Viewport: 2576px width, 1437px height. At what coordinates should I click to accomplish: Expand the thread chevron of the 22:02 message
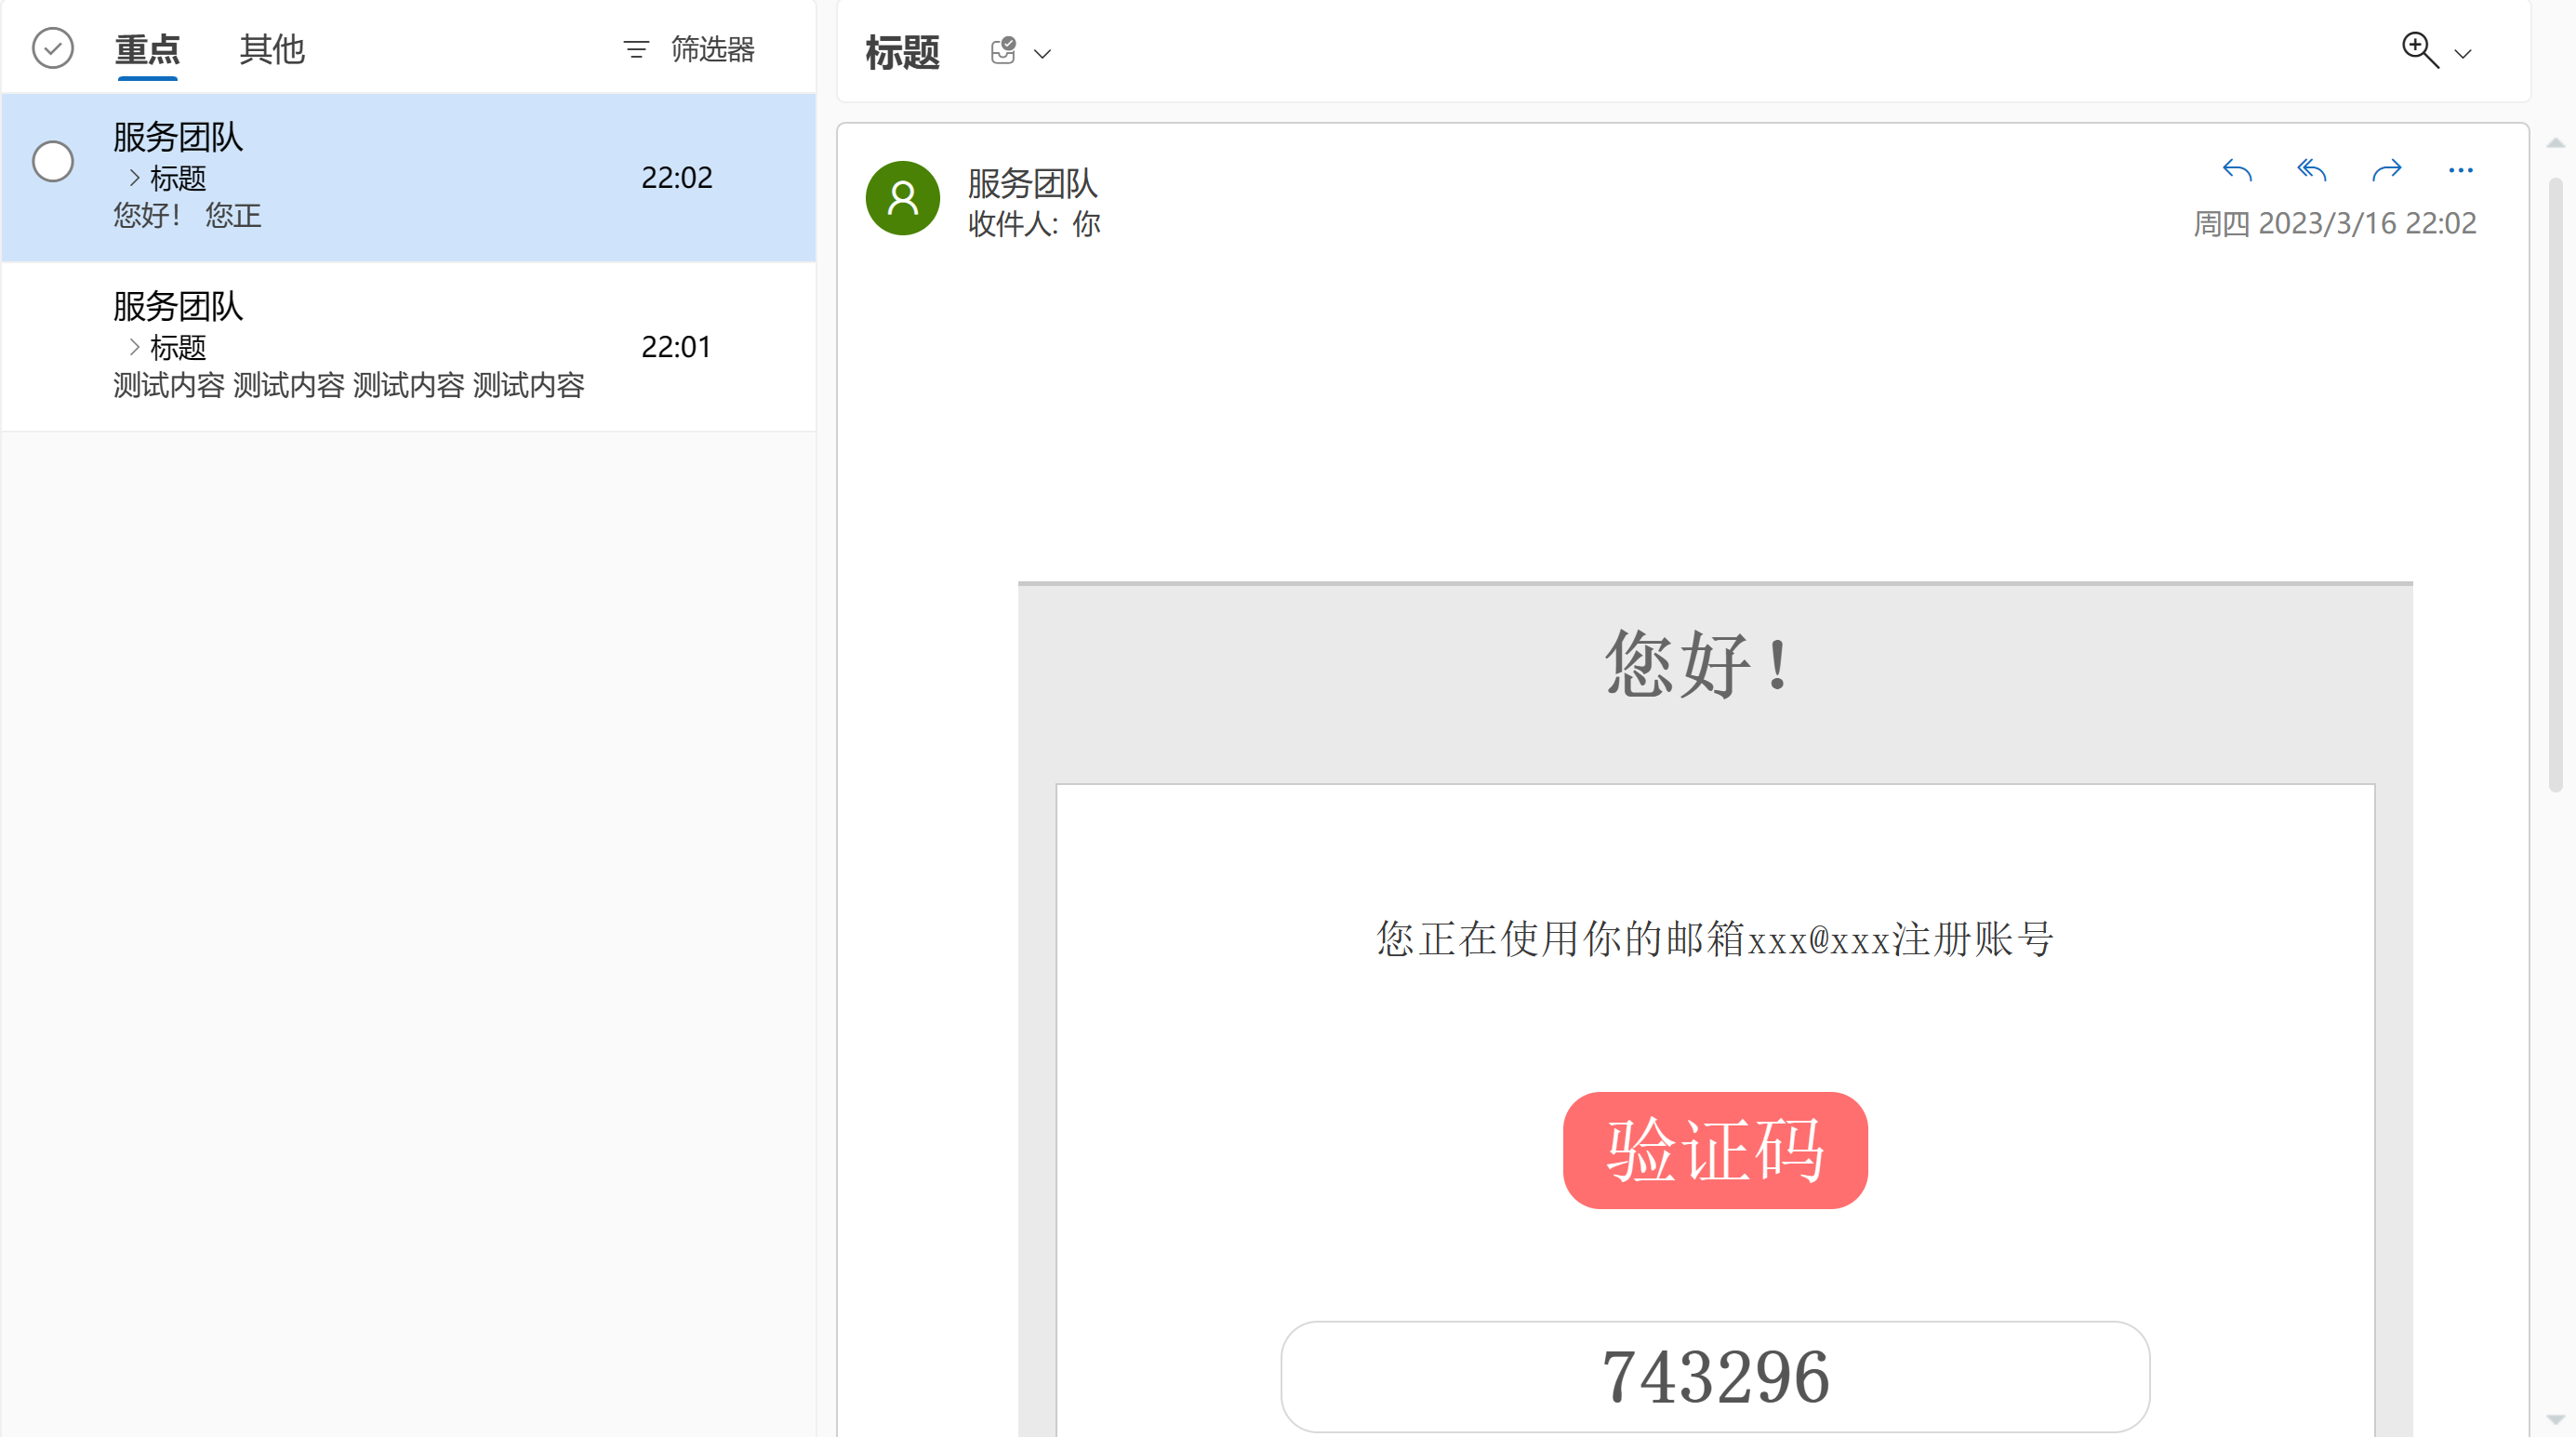(134, 178)
